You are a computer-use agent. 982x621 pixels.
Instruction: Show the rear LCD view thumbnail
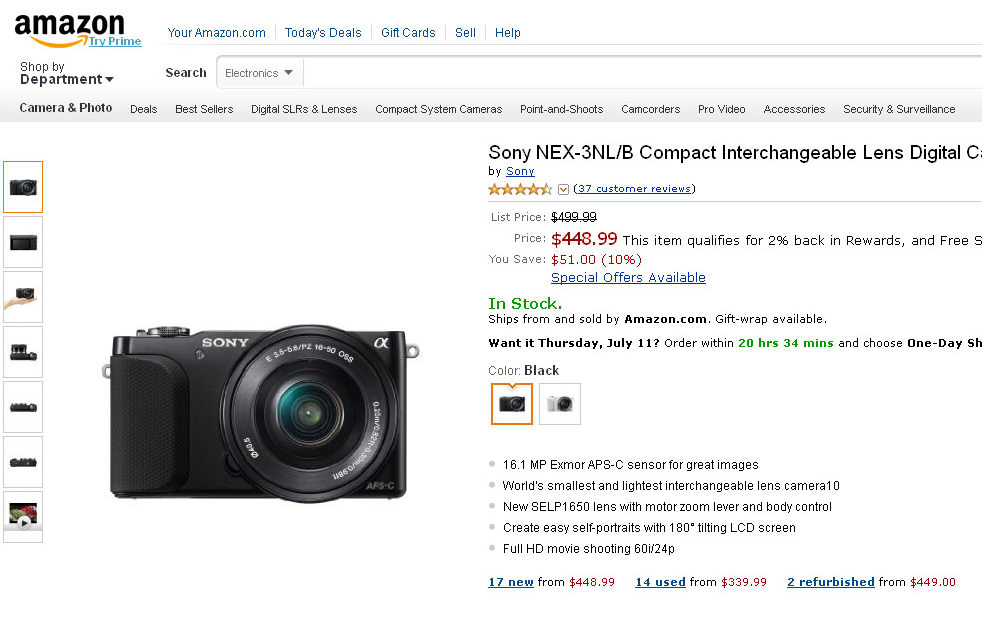(x=23, y=242)
